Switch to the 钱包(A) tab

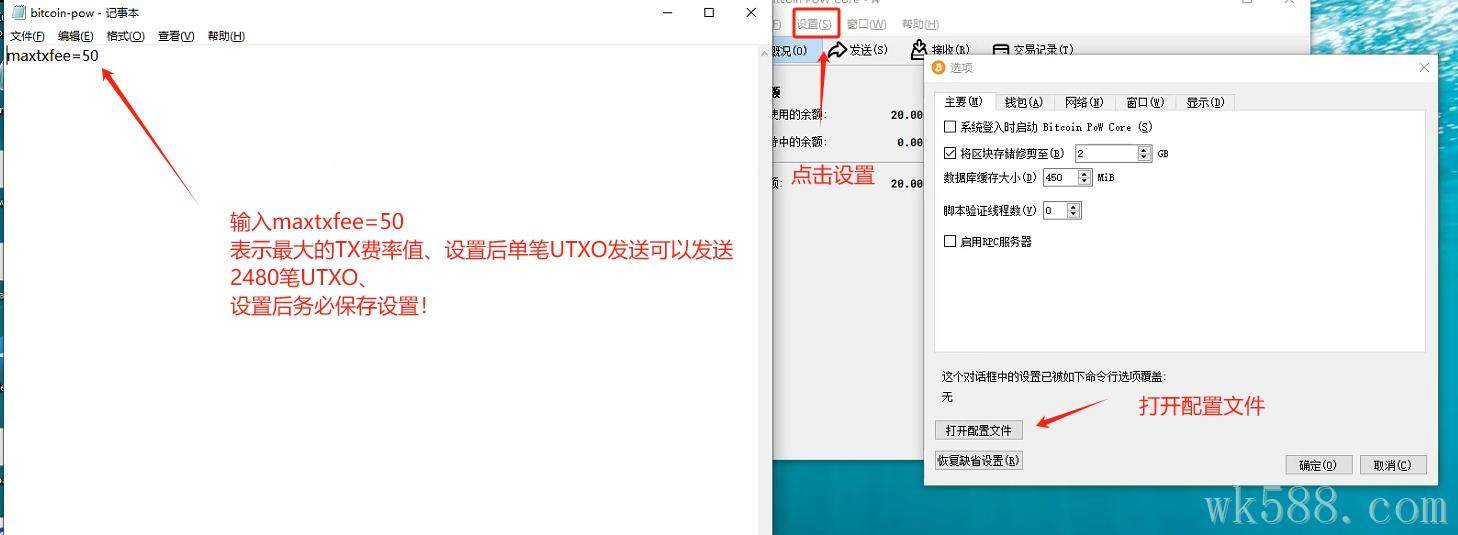tap(1023, 102)
